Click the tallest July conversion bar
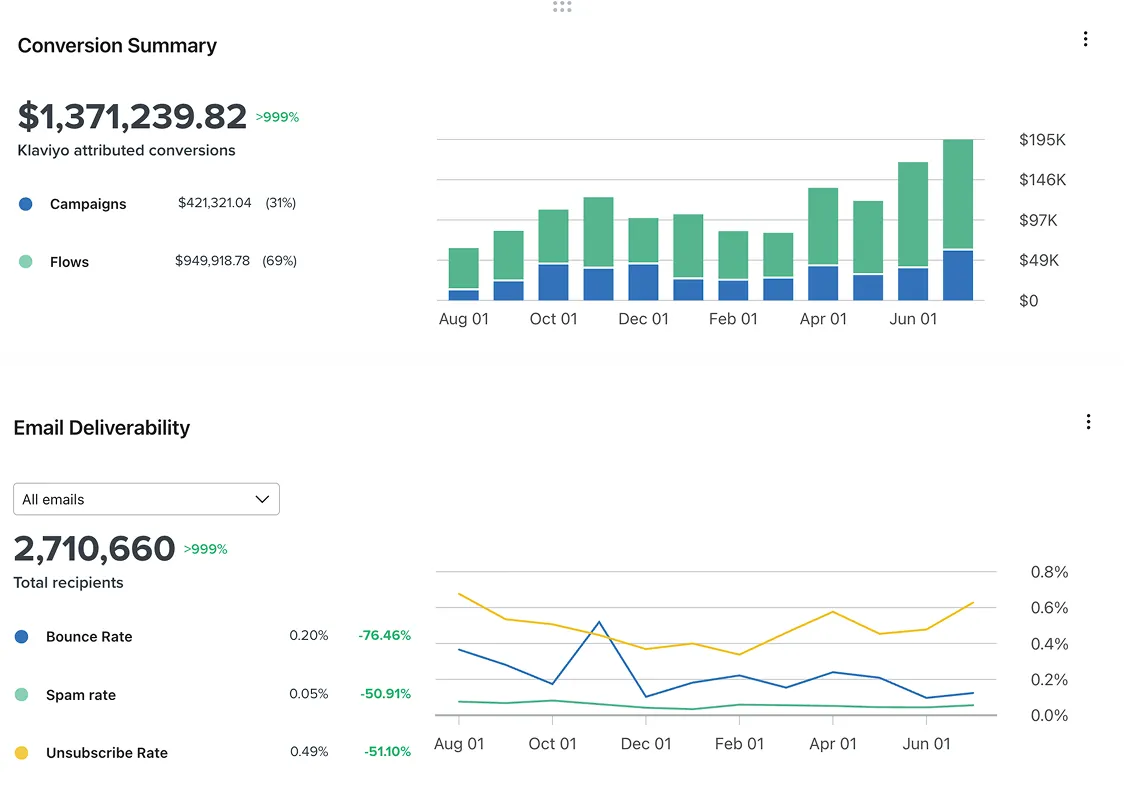 pyautogui.click(x=958, y=219)
